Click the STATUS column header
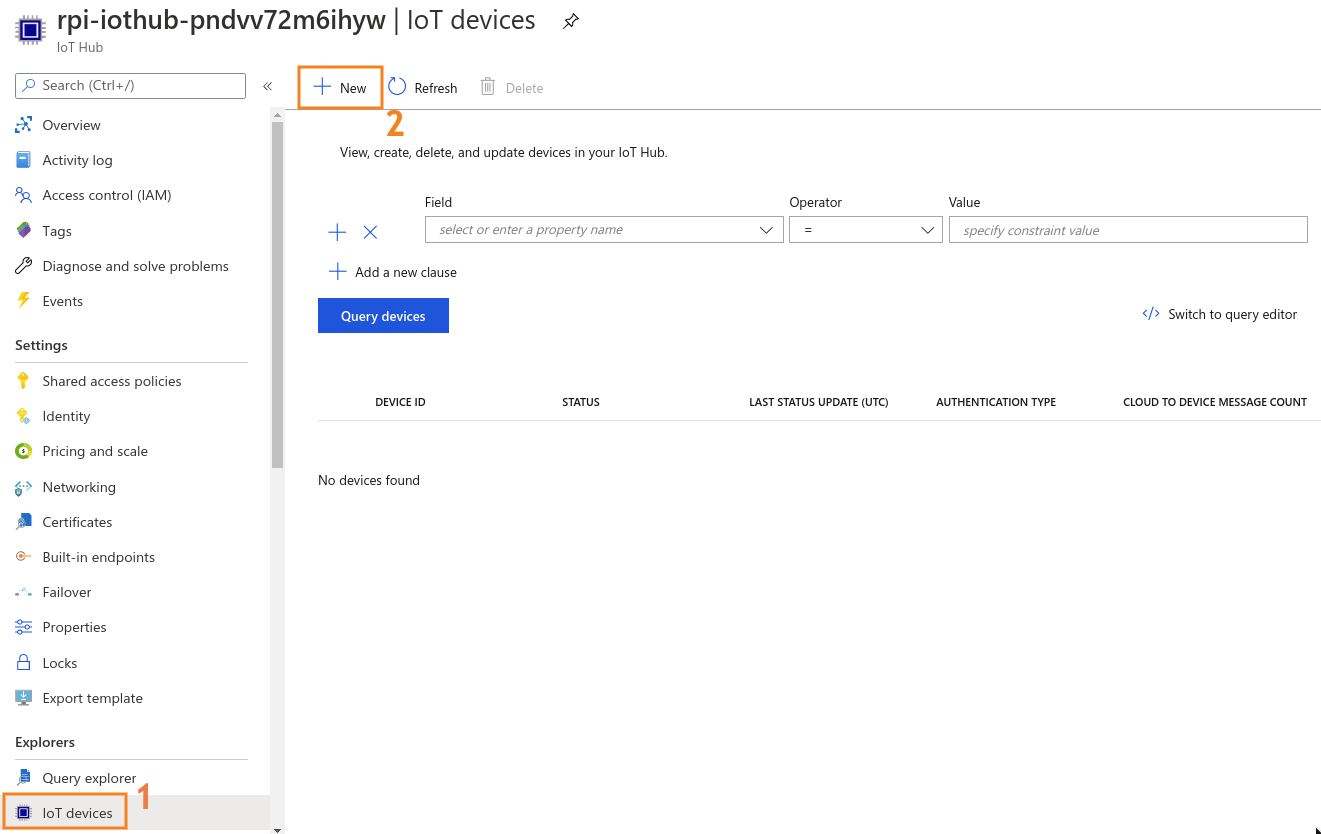Screen dimensions: 1321x834 581,402
